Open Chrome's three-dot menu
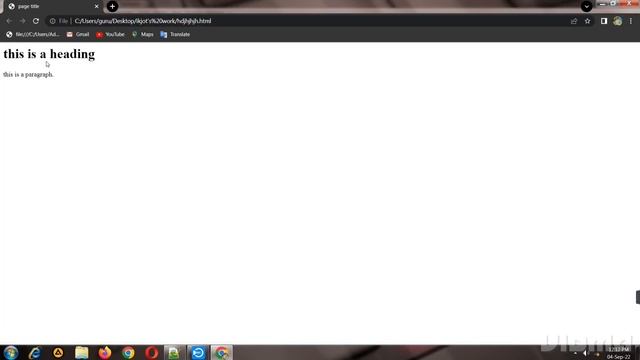 click(631, 21)
